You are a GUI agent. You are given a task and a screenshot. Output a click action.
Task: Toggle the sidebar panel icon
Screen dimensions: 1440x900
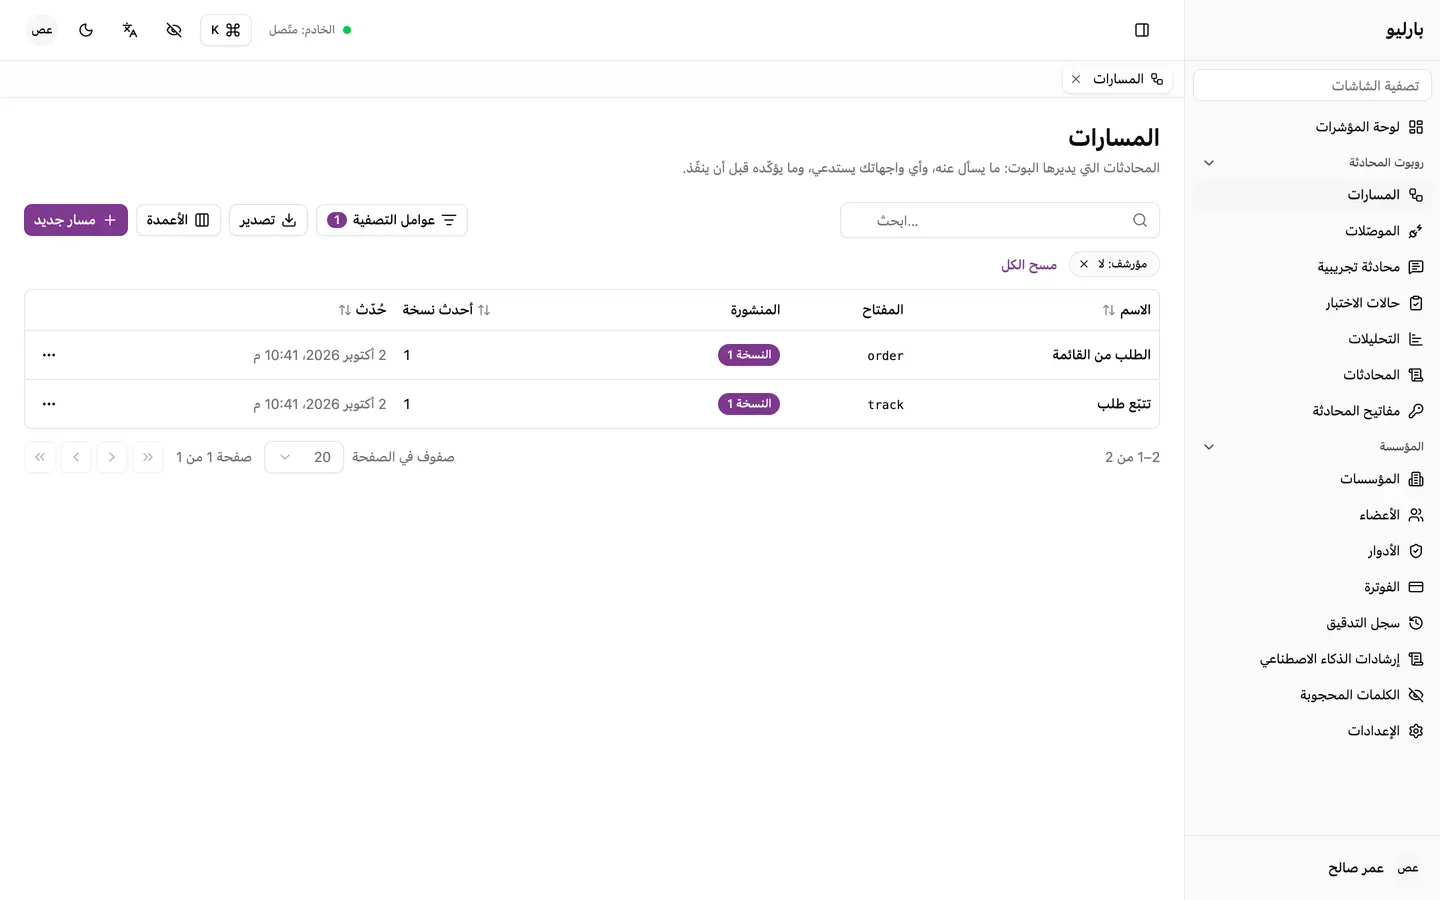pyautogui.click(x=1142, y=30)
